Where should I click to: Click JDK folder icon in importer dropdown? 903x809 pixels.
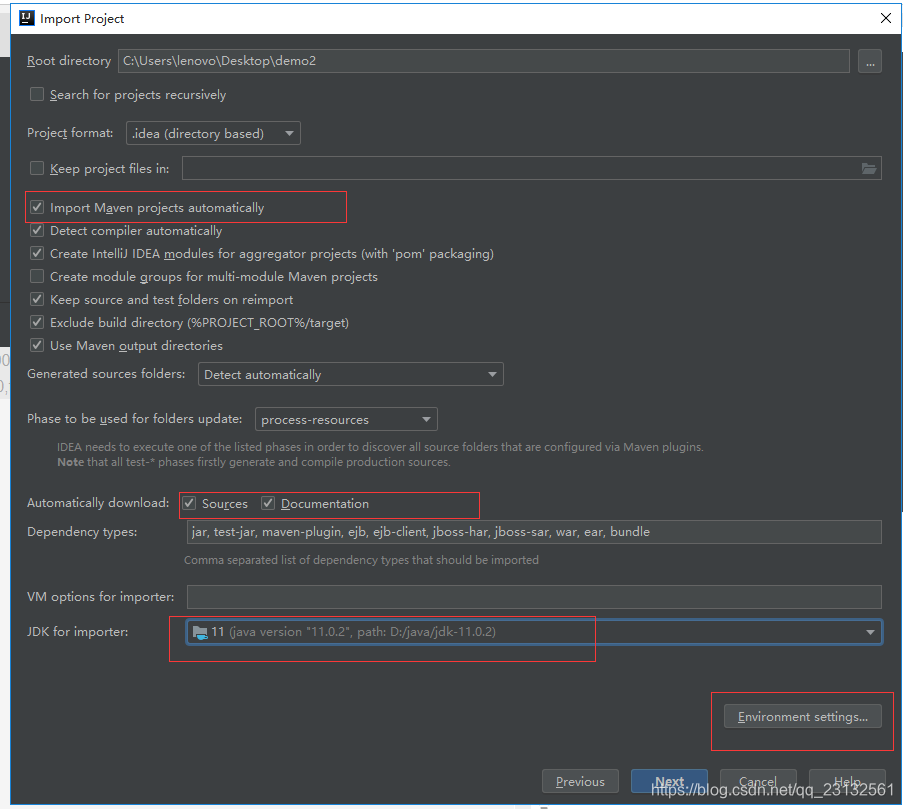pyautogui.click(x=200, y=632)
